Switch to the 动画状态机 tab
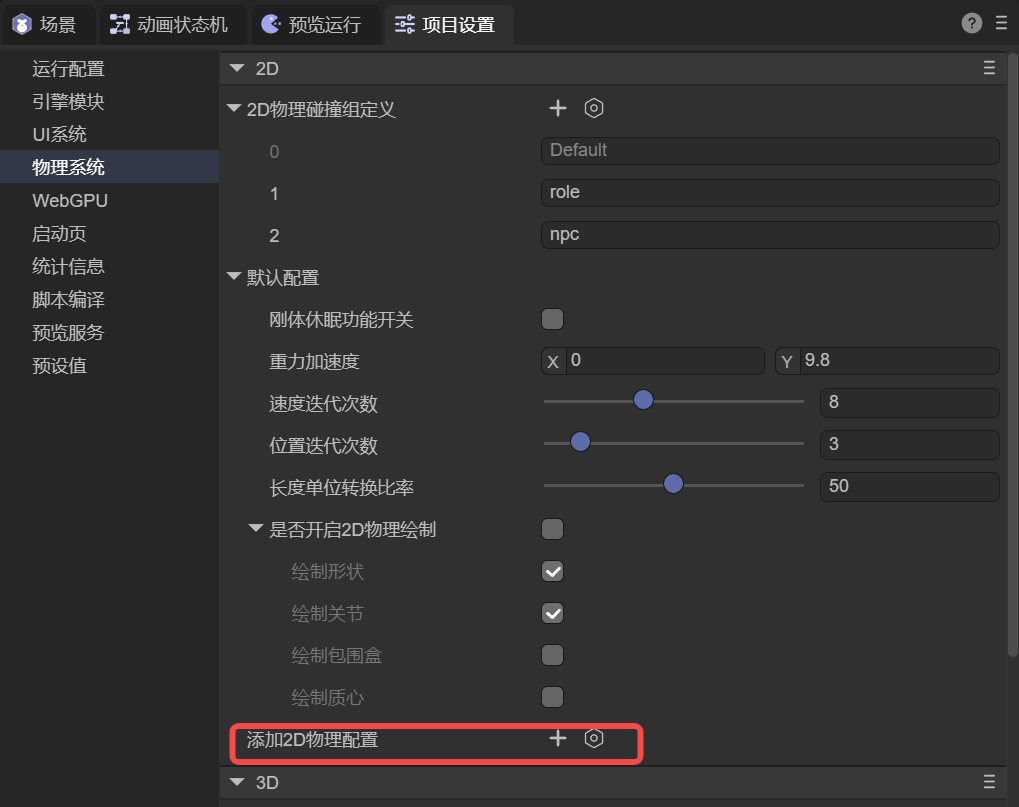 tap(169, 25)
